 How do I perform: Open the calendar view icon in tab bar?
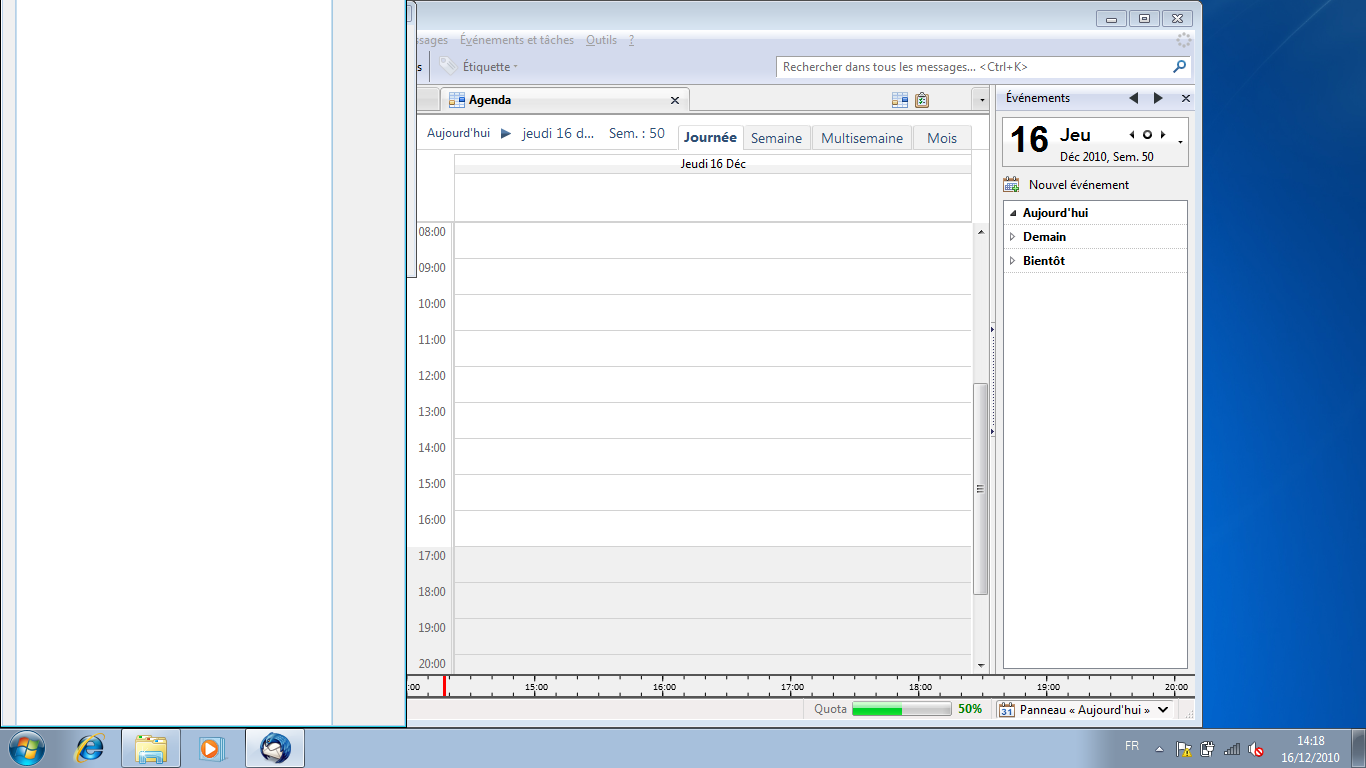900,100
